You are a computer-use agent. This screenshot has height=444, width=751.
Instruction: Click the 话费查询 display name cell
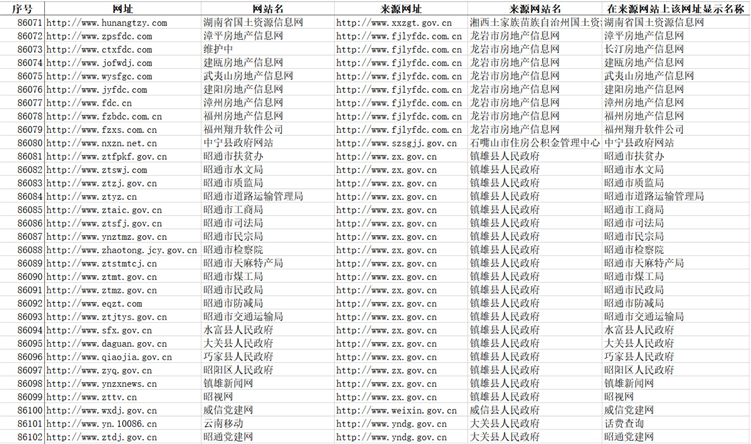pyautogui.click(x=628, y=424)
